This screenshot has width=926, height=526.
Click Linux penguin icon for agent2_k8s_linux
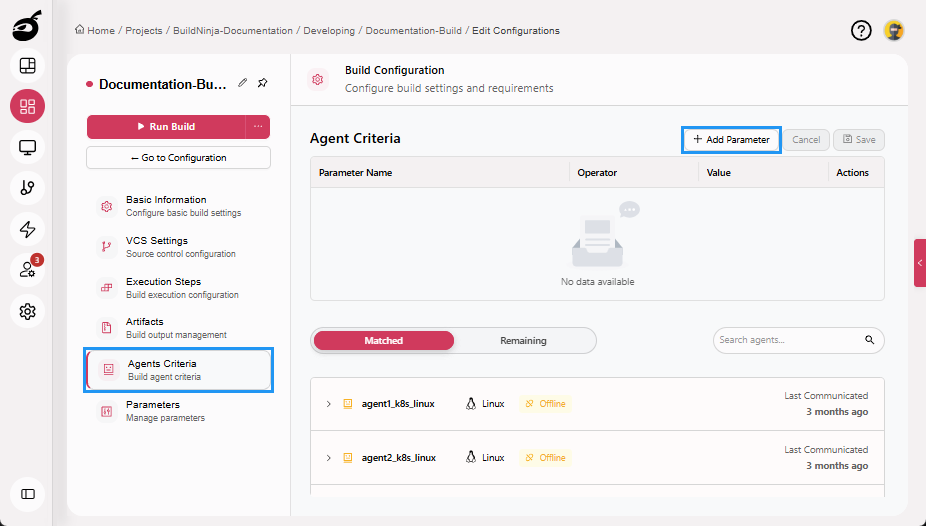471,458
